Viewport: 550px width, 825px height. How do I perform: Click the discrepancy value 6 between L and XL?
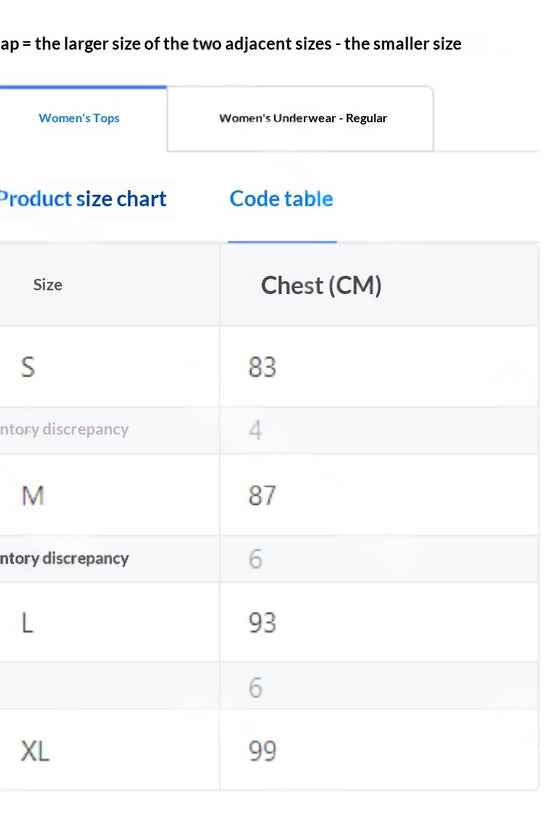[255, 687]
